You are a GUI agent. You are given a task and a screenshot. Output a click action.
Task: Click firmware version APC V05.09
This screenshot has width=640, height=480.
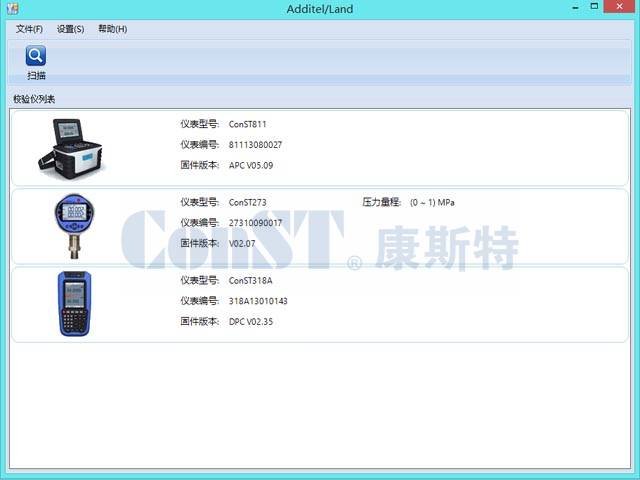[x=251, y=165]
